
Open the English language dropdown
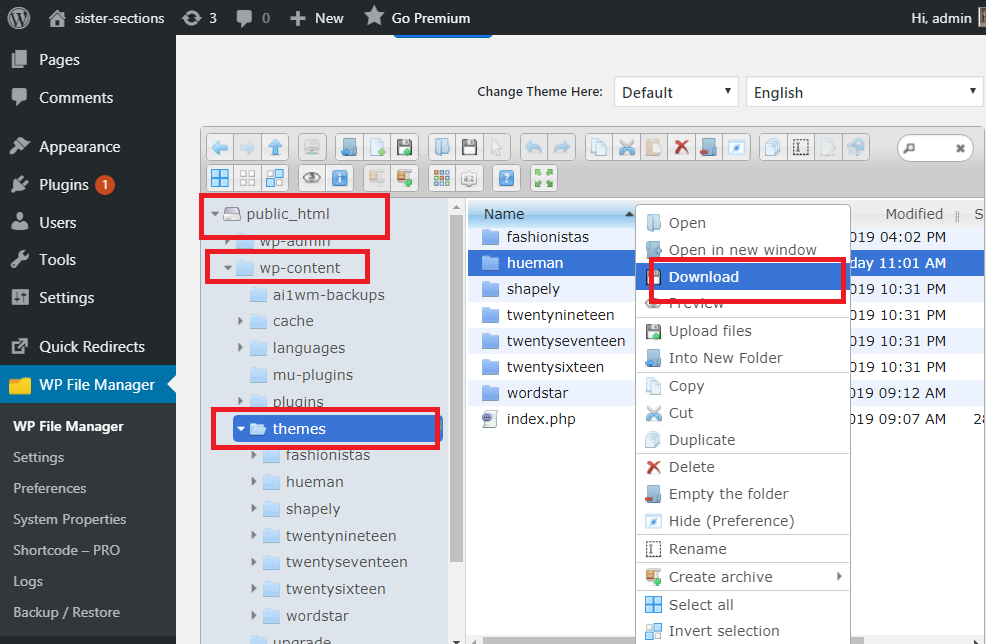tap(864, 92)
